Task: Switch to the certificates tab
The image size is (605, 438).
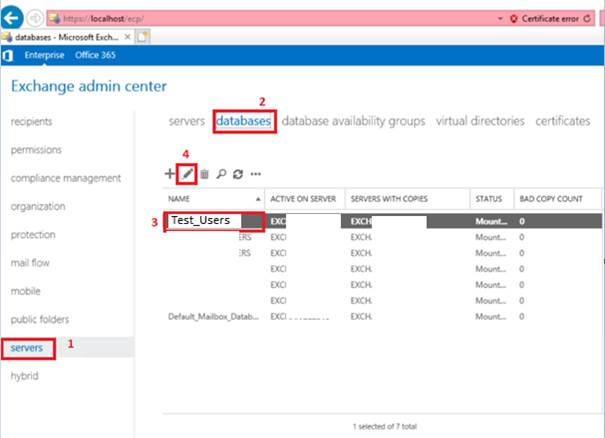Action: pos(562,121)
